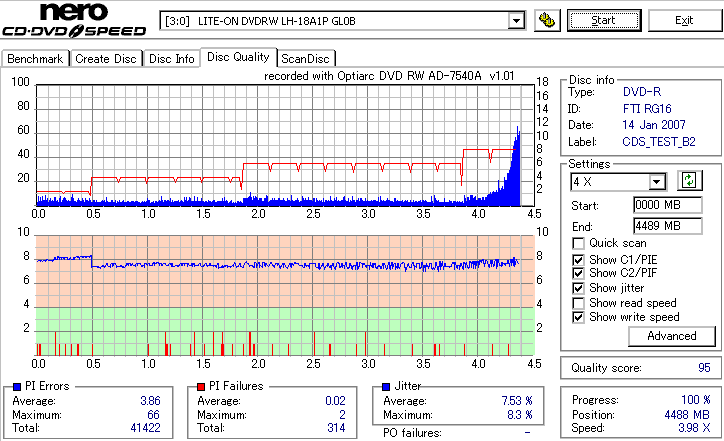This screenshot has width=724, height=441.
Task: Go to the Disc Info tab
Action: 171,59
